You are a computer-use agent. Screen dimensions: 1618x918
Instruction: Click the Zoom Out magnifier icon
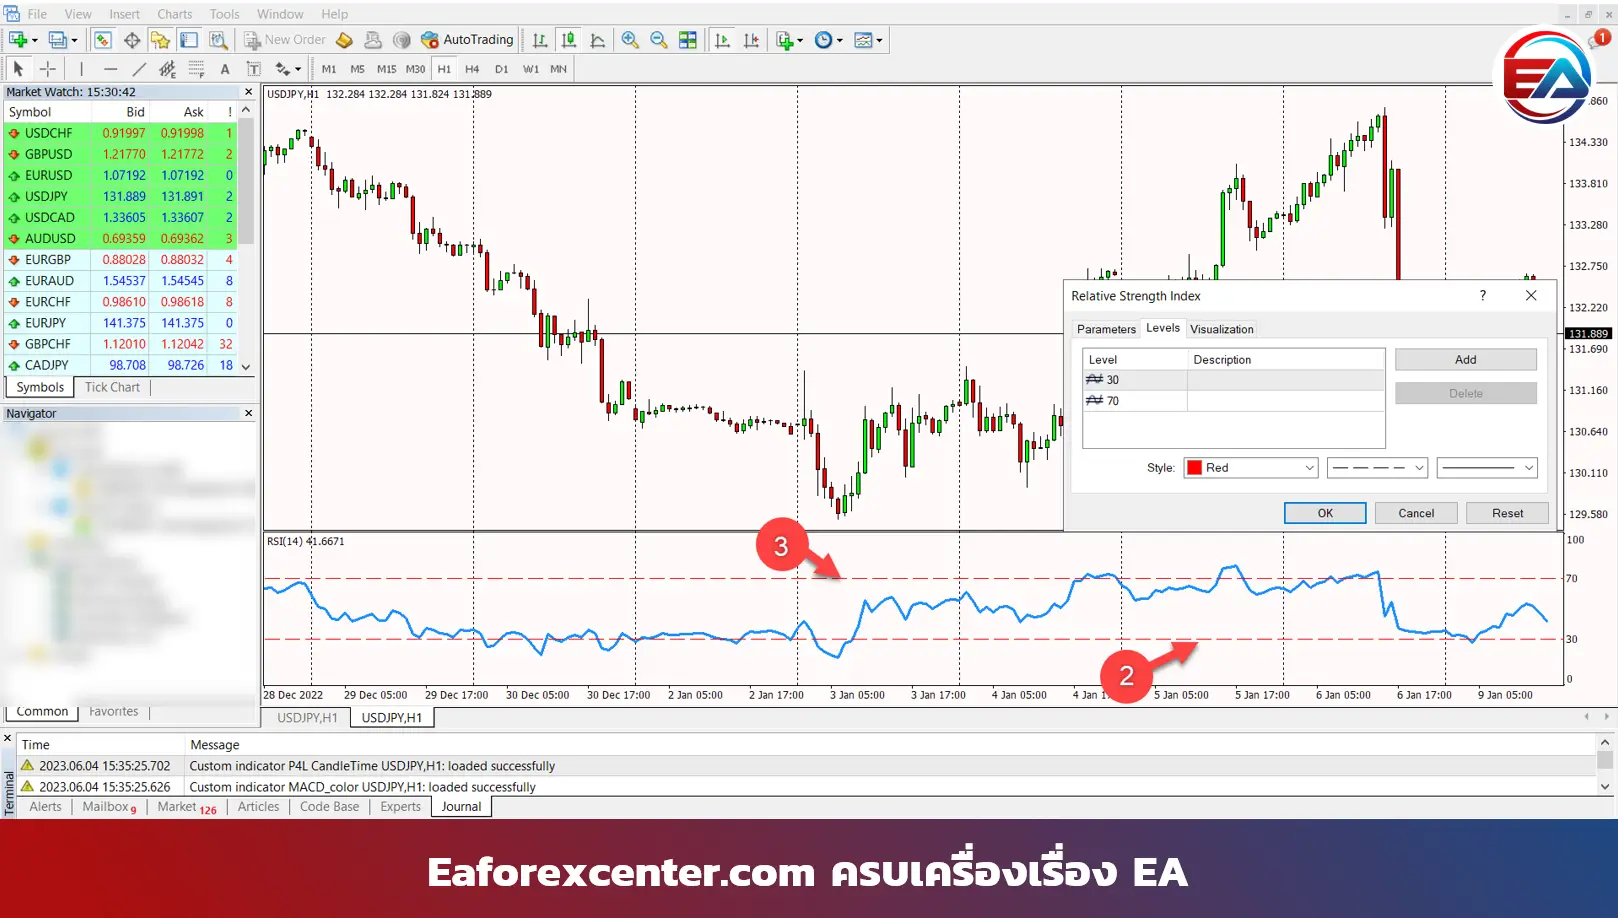tap(659, 40)
